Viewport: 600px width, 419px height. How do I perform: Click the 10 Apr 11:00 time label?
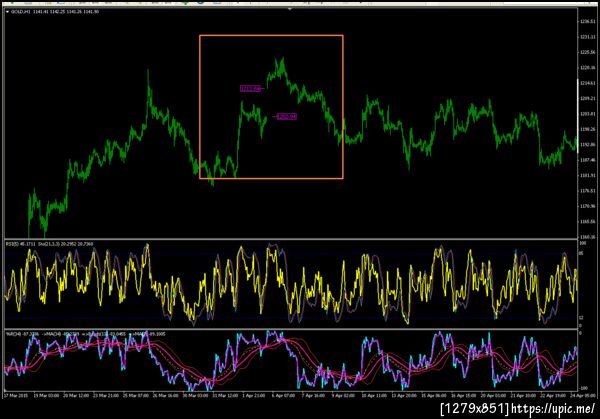374,396
